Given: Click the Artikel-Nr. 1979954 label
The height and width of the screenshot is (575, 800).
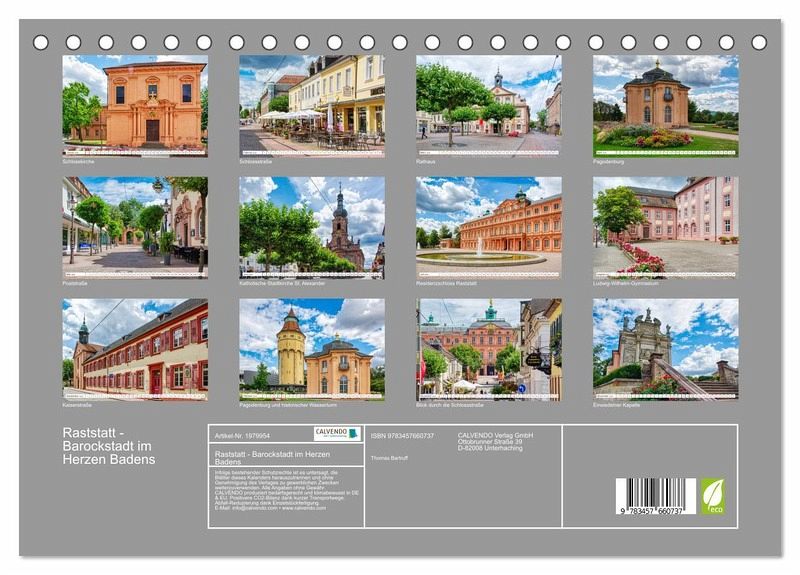Looking at the screenshot, I should [x=242, y=436].
